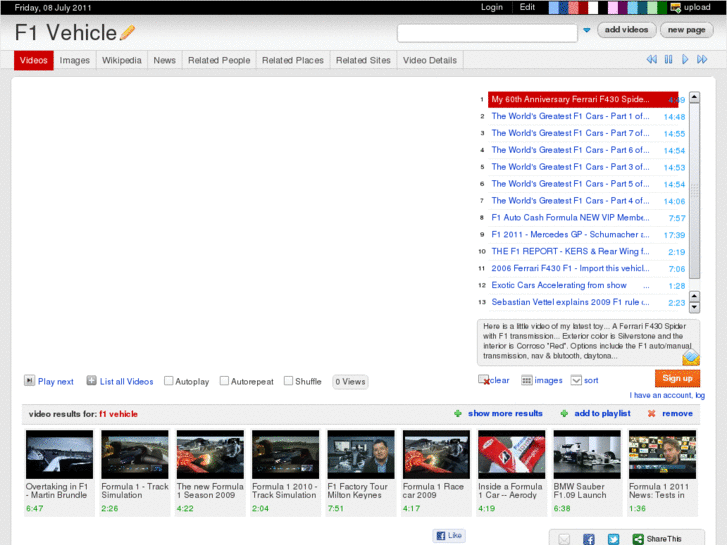Click the envelope icon on description box
Viewport: 727px width, 545px height.
click(x=691, y=357)
